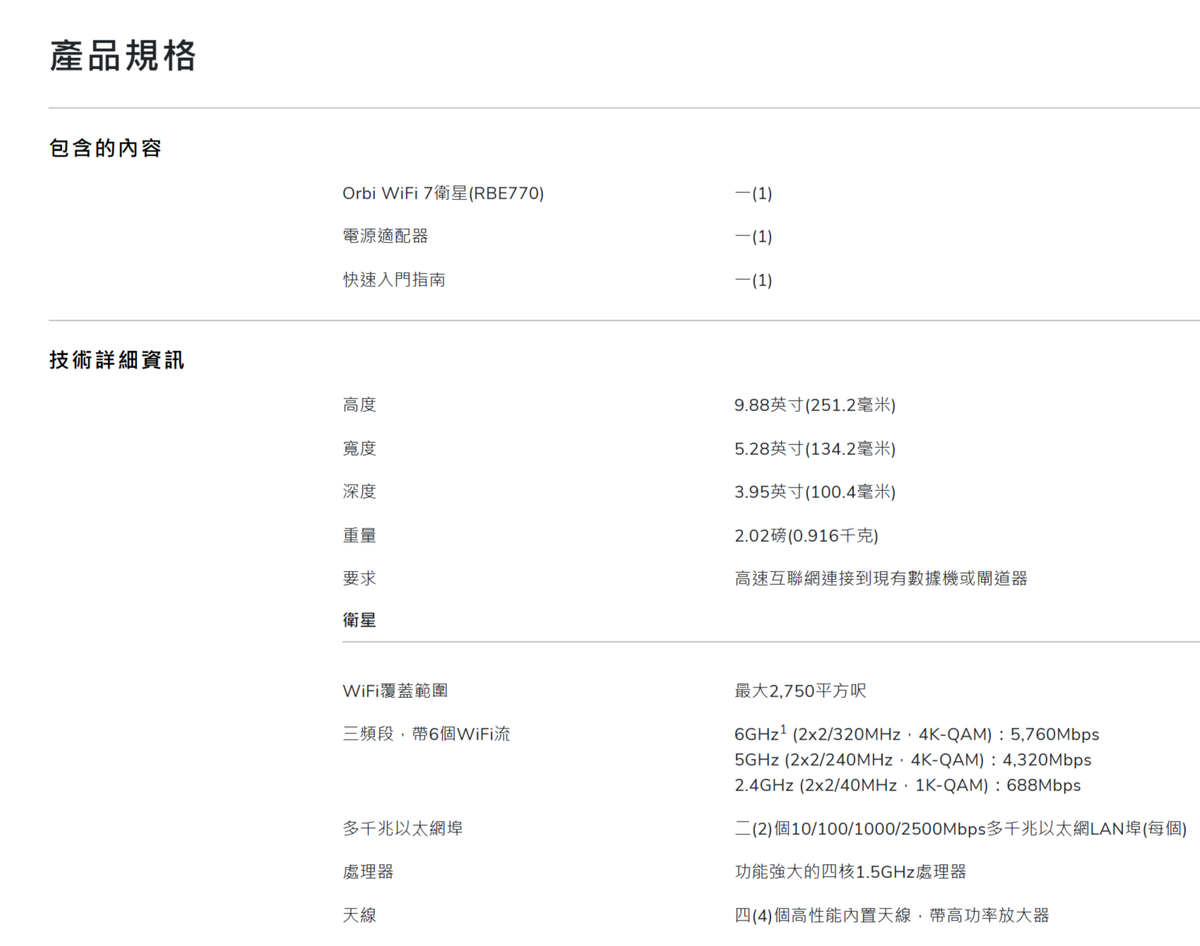Select the 技術詳細資訊 section title

(x=117, y=360)
